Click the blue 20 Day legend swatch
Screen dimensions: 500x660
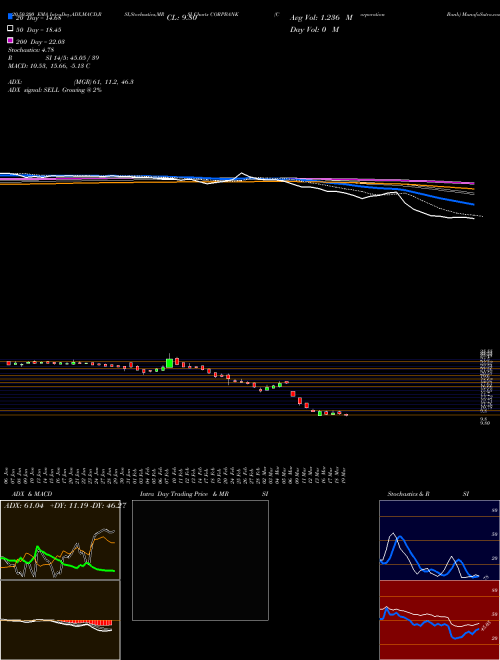[11, 16]
